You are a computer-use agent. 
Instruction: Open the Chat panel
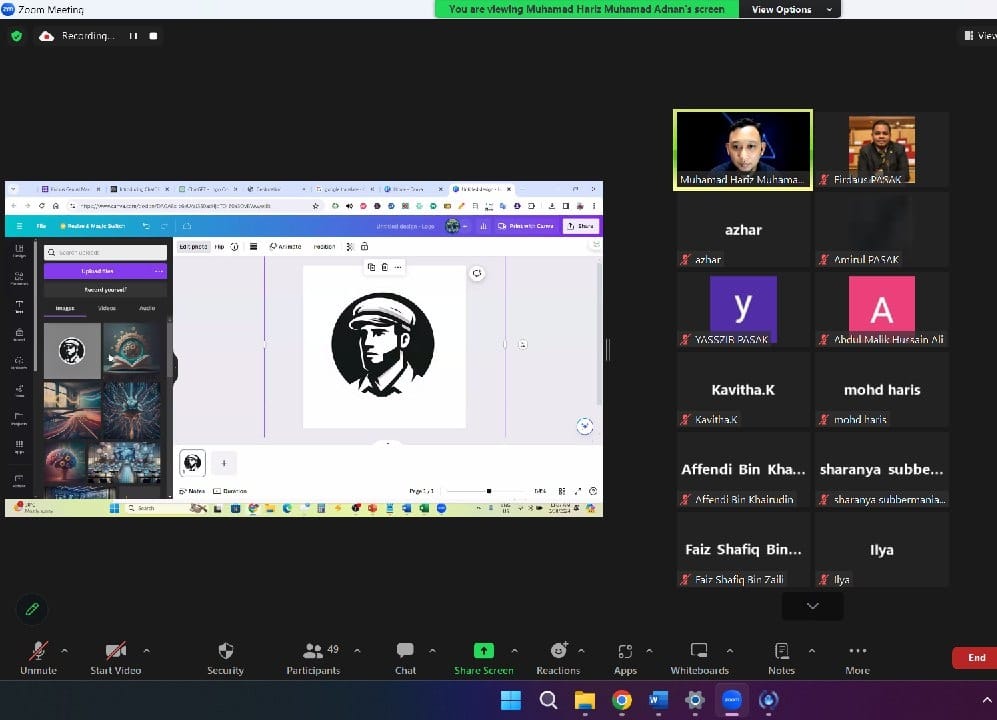pos(405,651)
